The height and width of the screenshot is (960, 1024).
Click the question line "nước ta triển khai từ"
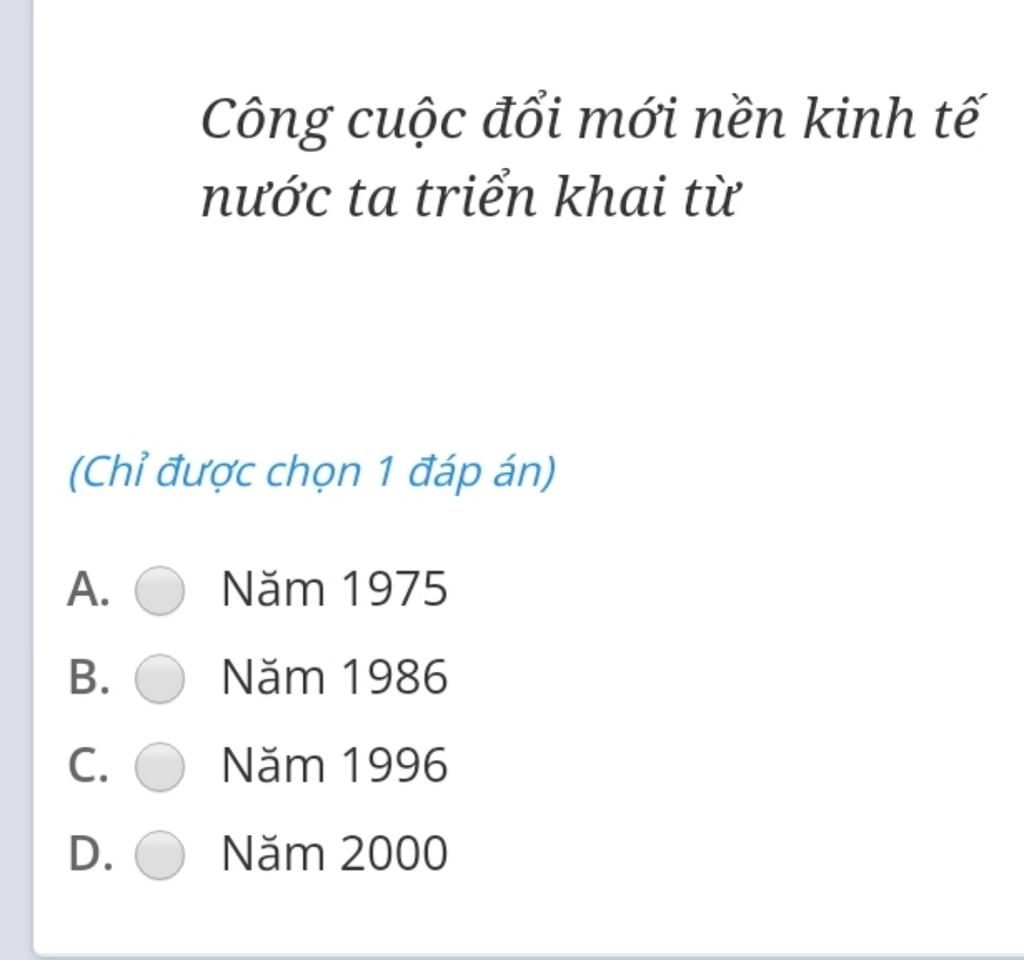(468, 199)
